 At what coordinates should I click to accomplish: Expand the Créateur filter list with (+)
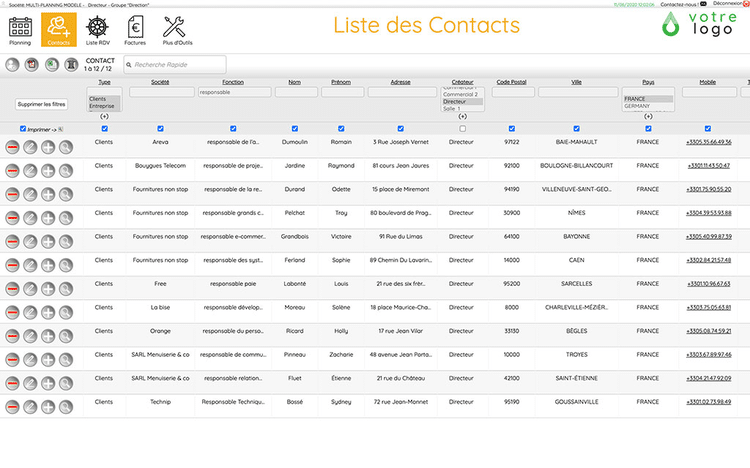click(x=463, y=116)
